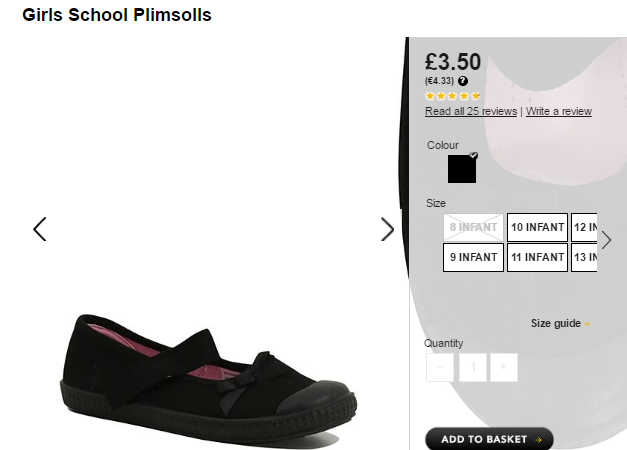Click the five-star rating
Viewport: 627px width, 450px height.
tap(453, 96)
